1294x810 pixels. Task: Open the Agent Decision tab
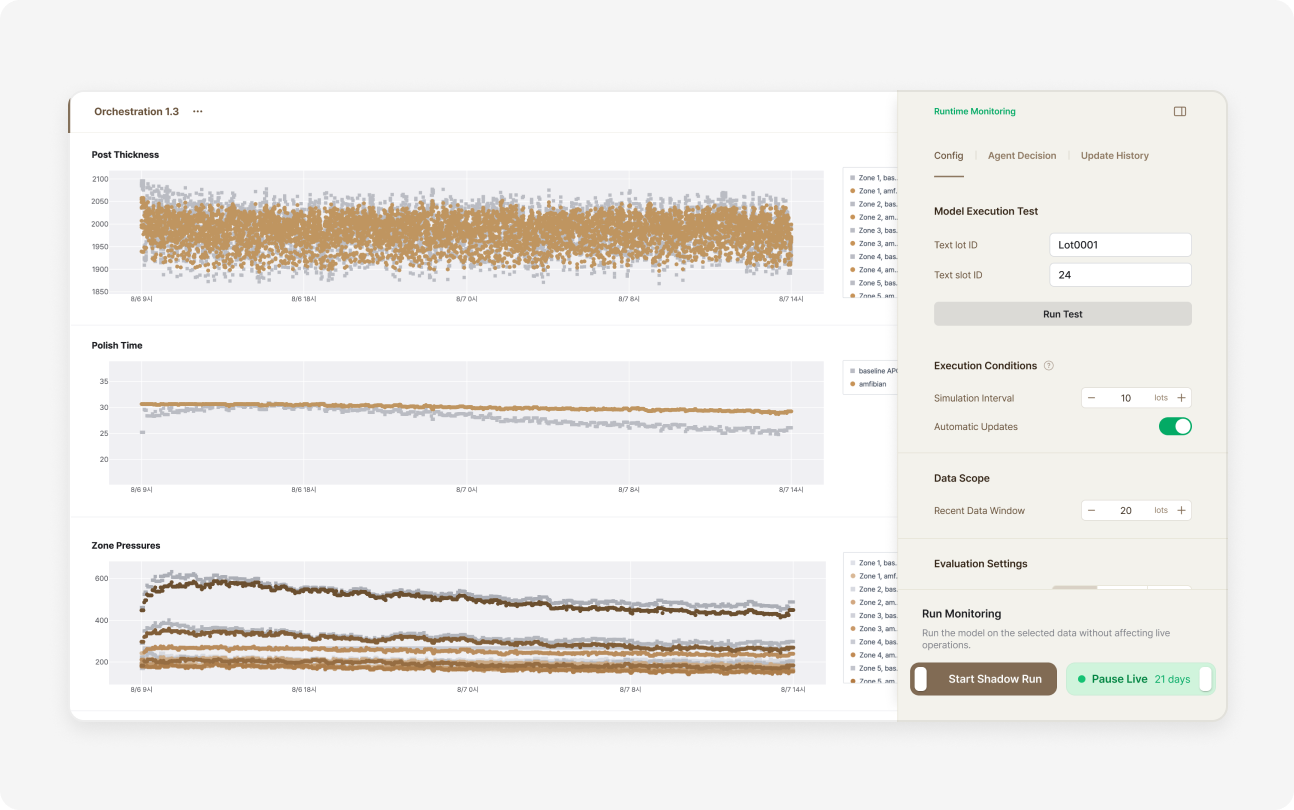(1022, 156)
